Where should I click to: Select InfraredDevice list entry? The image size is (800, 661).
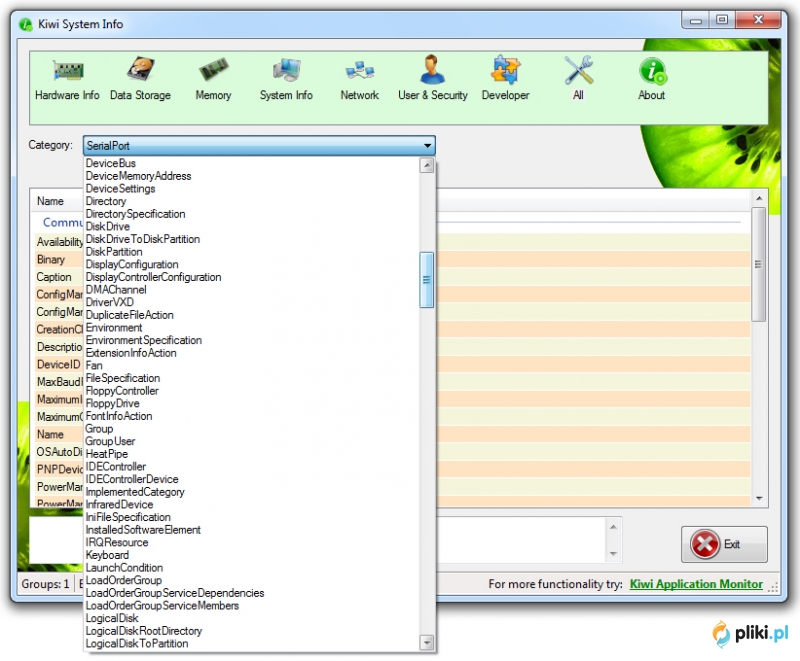point(252,504)
